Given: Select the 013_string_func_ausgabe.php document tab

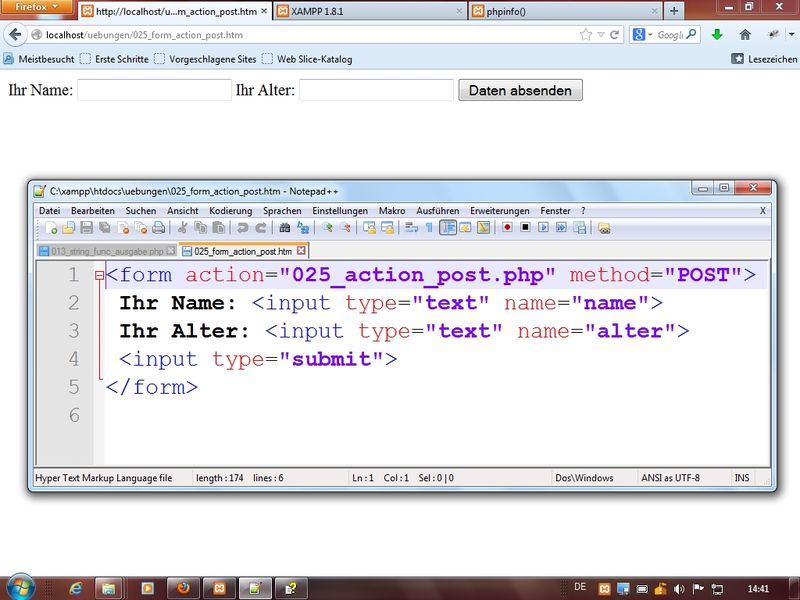Looking at the screenshot, I should click(x=100, y=251).
